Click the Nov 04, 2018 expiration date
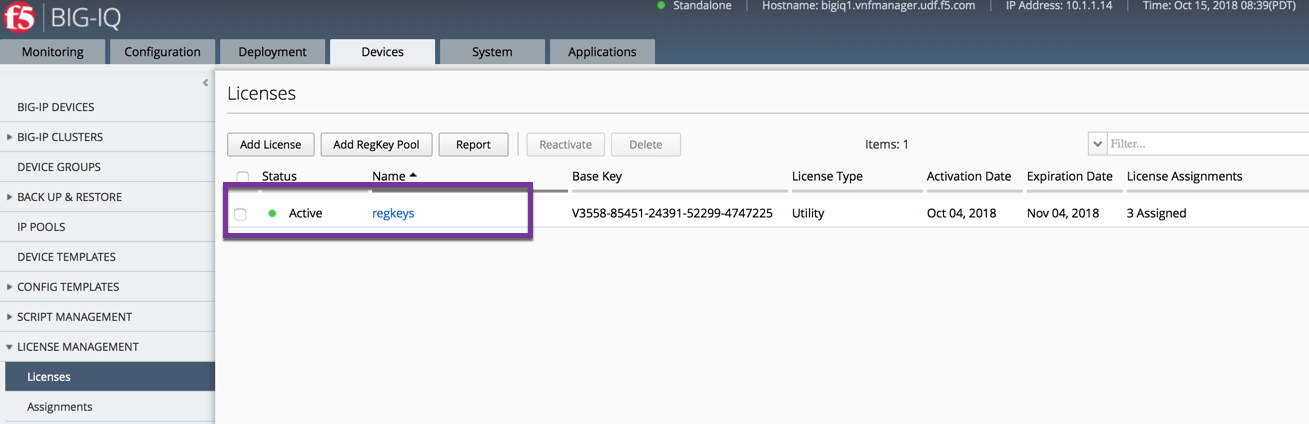The height and width of the screenshot is (424, 1309). [1063, 213]
